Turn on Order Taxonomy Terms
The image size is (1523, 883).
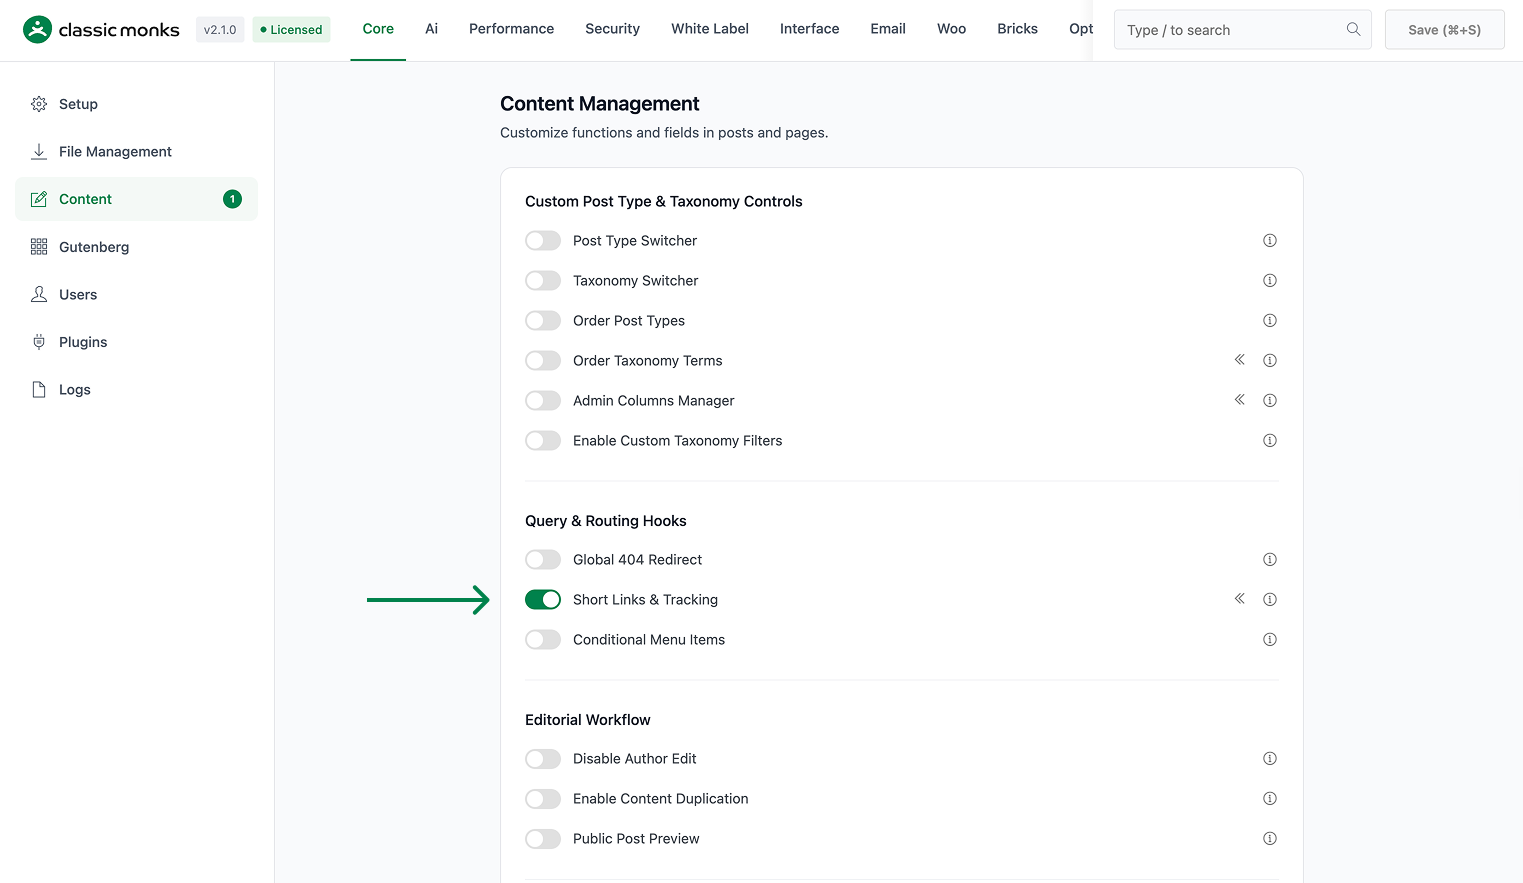click(x=543, y=361)
